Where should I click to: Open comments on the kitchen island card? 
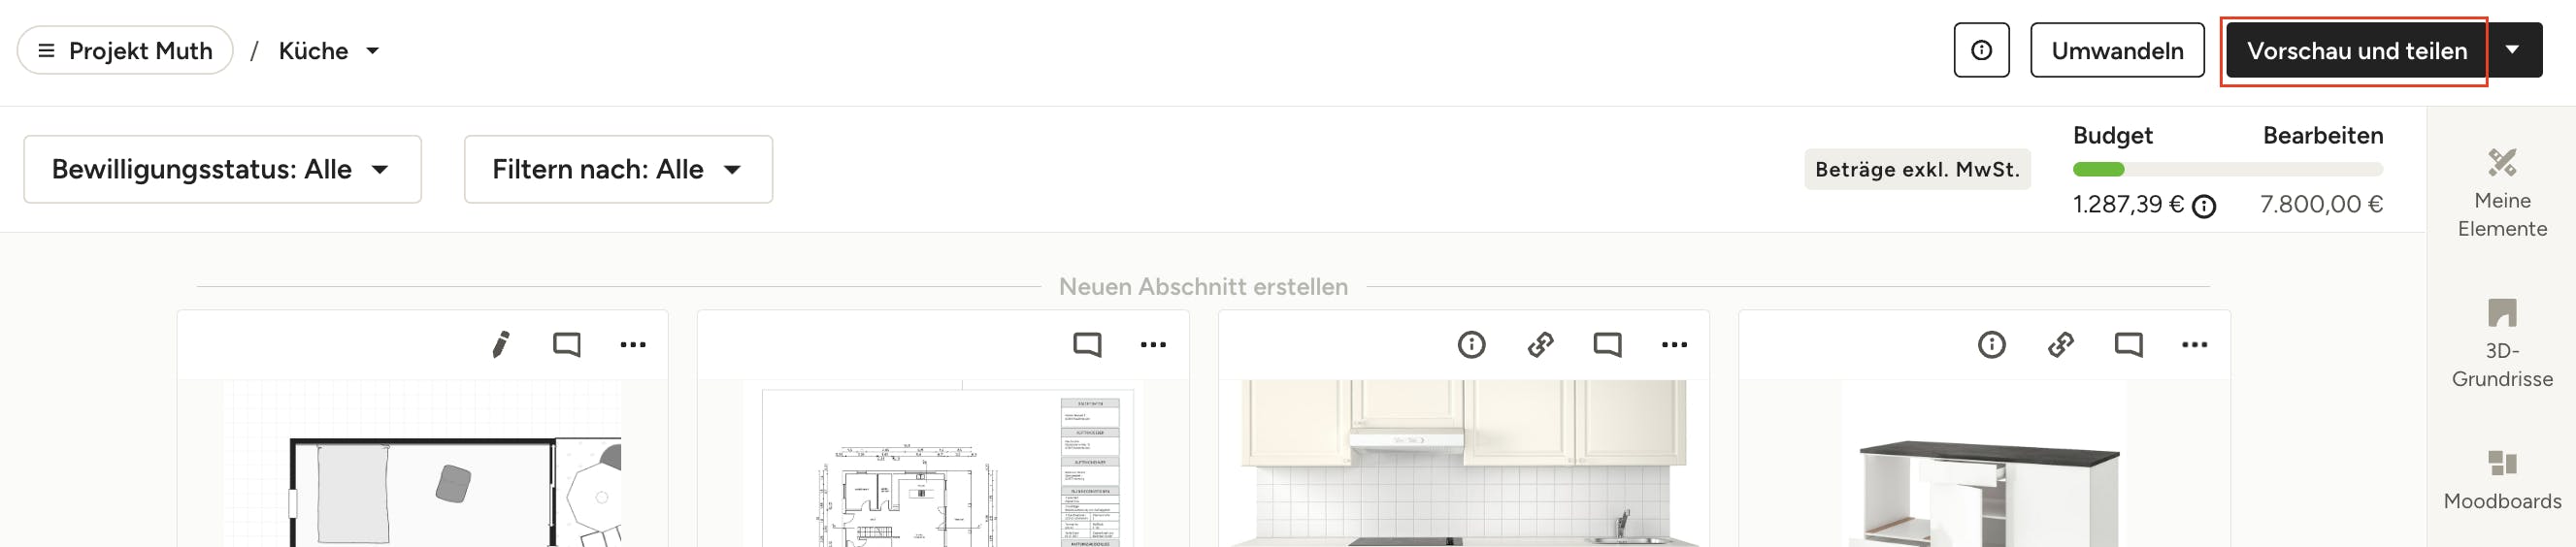2128,345
